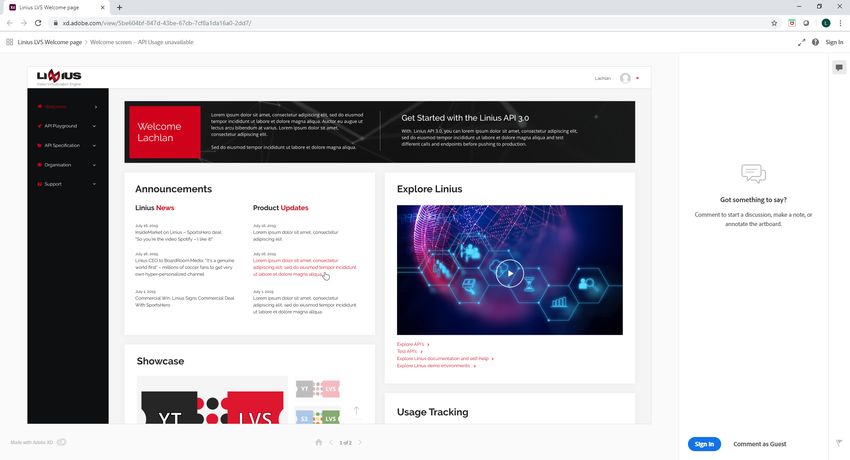Open the red pocket-style extension icon
Image resolution: width=850 pixels, height=460 pixels.
(791, 23)
